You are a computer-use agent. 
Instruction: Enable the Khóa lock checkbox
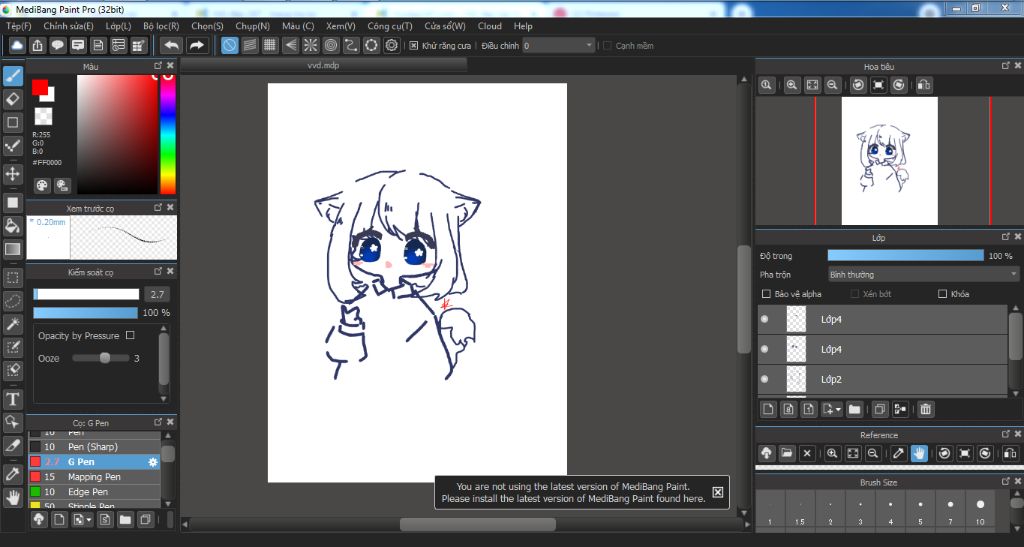coord(942,294)
